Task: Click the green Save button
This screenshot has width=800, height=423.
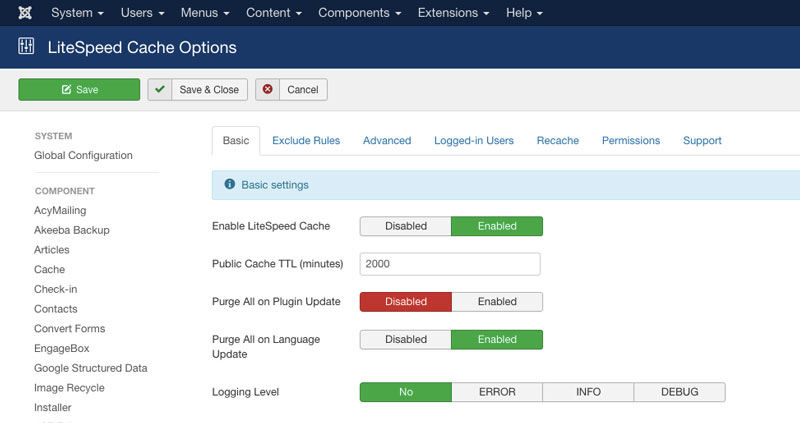Action: pyautogui.click(x=79, y=89)
